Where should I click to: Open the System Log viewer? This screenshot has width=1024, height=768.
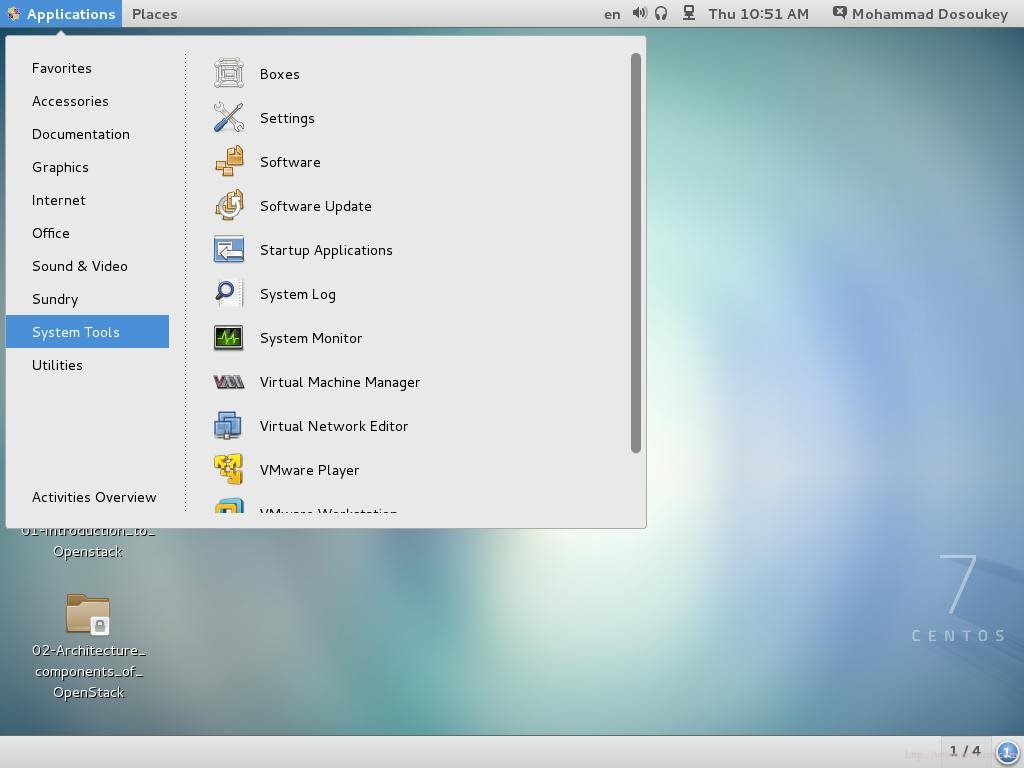[x=297, y=294]
